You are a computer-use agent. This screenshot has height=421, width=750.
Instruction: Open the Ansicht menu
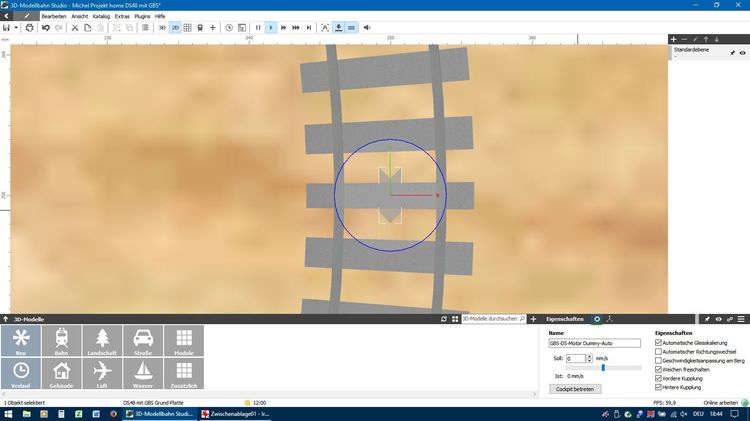click(79, 16)
